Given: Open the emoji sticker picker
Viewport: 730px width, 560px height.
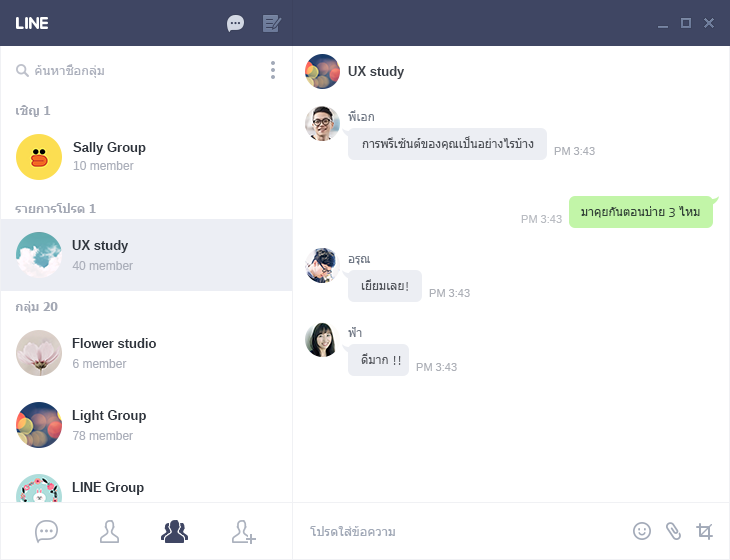Looking at the screenshot, I should (642, 531).
